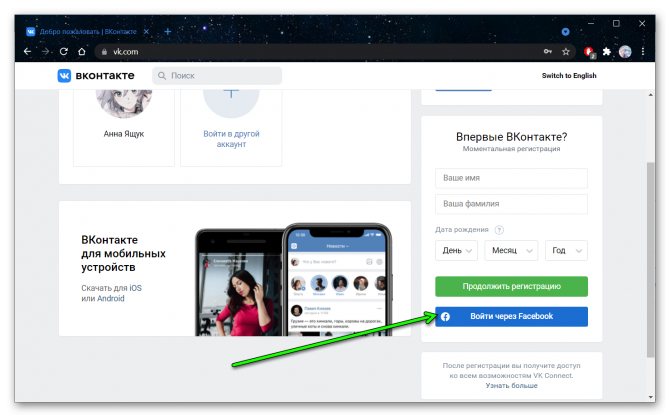Click the Моментальная регистрация subtitle
670x417 pixels.
pos(511,149)
